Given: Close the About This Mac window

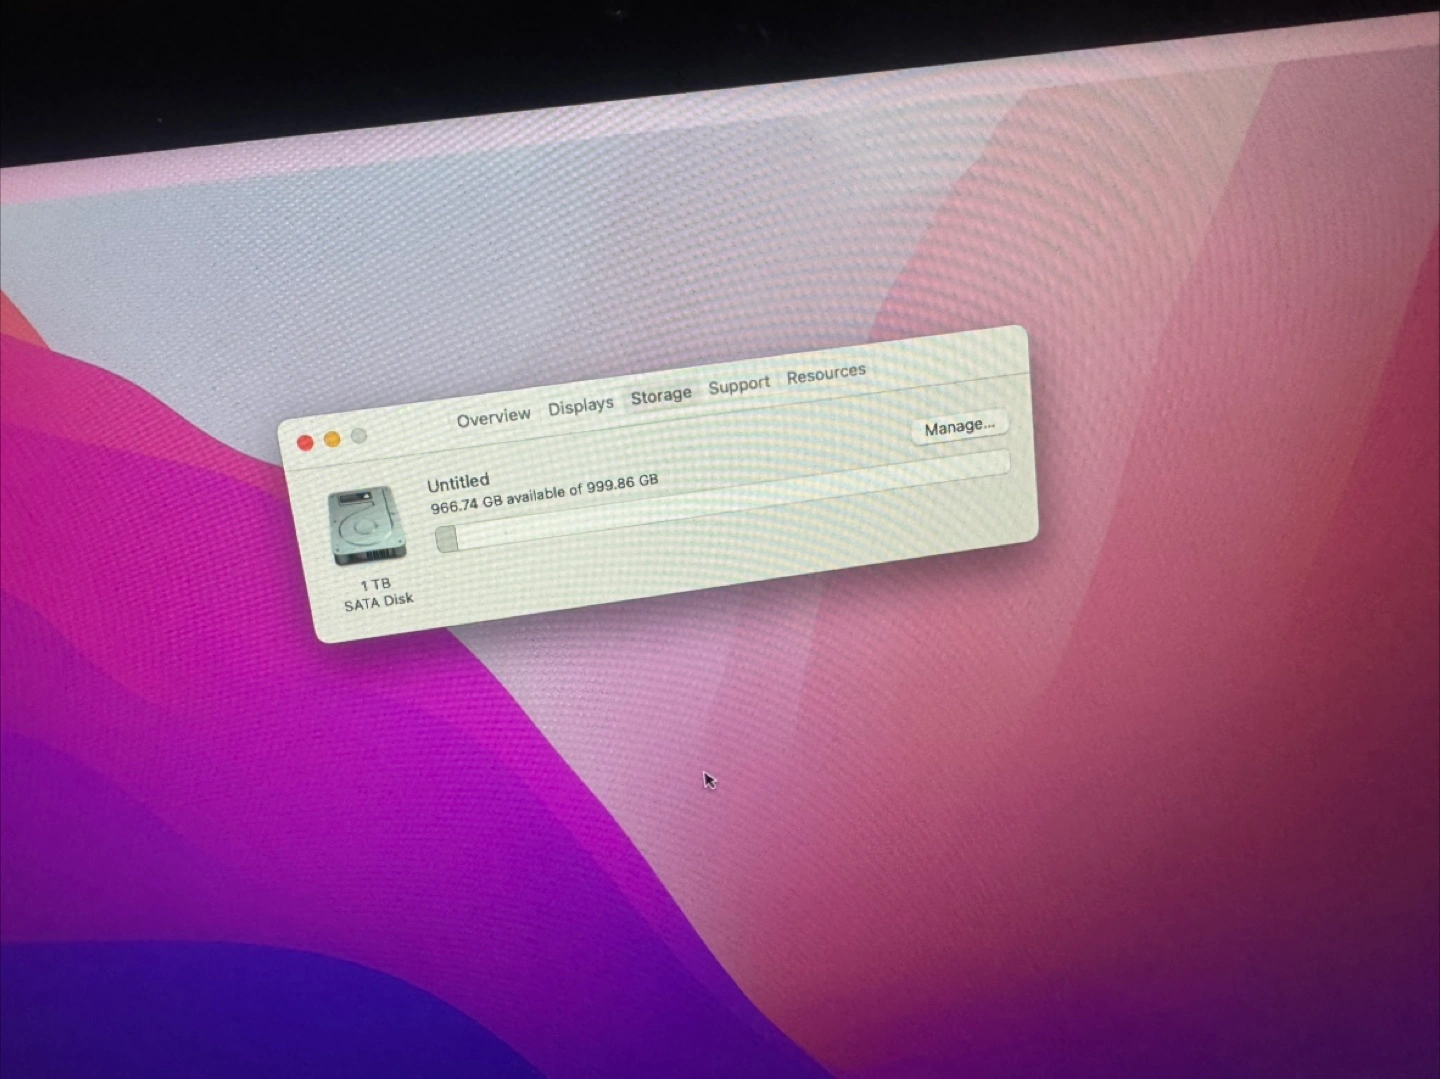Looking at the screenshot, I should tap(305, 442).
